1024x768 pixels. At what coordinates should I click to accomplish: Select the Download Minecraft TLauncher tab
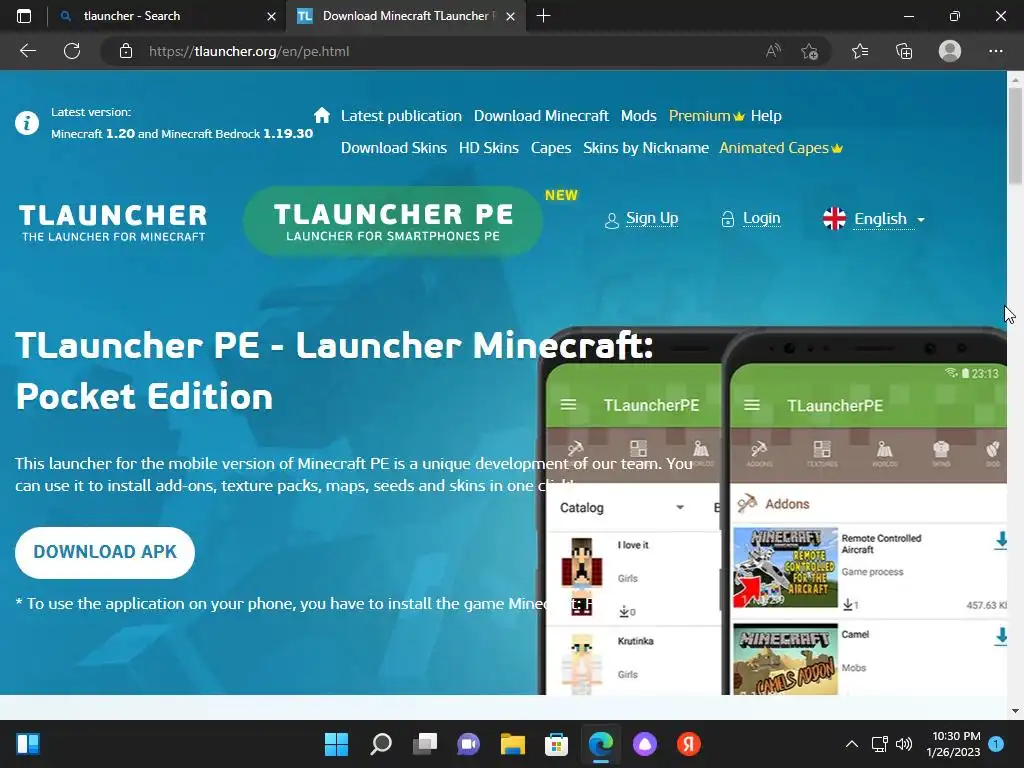coord(408,16)
